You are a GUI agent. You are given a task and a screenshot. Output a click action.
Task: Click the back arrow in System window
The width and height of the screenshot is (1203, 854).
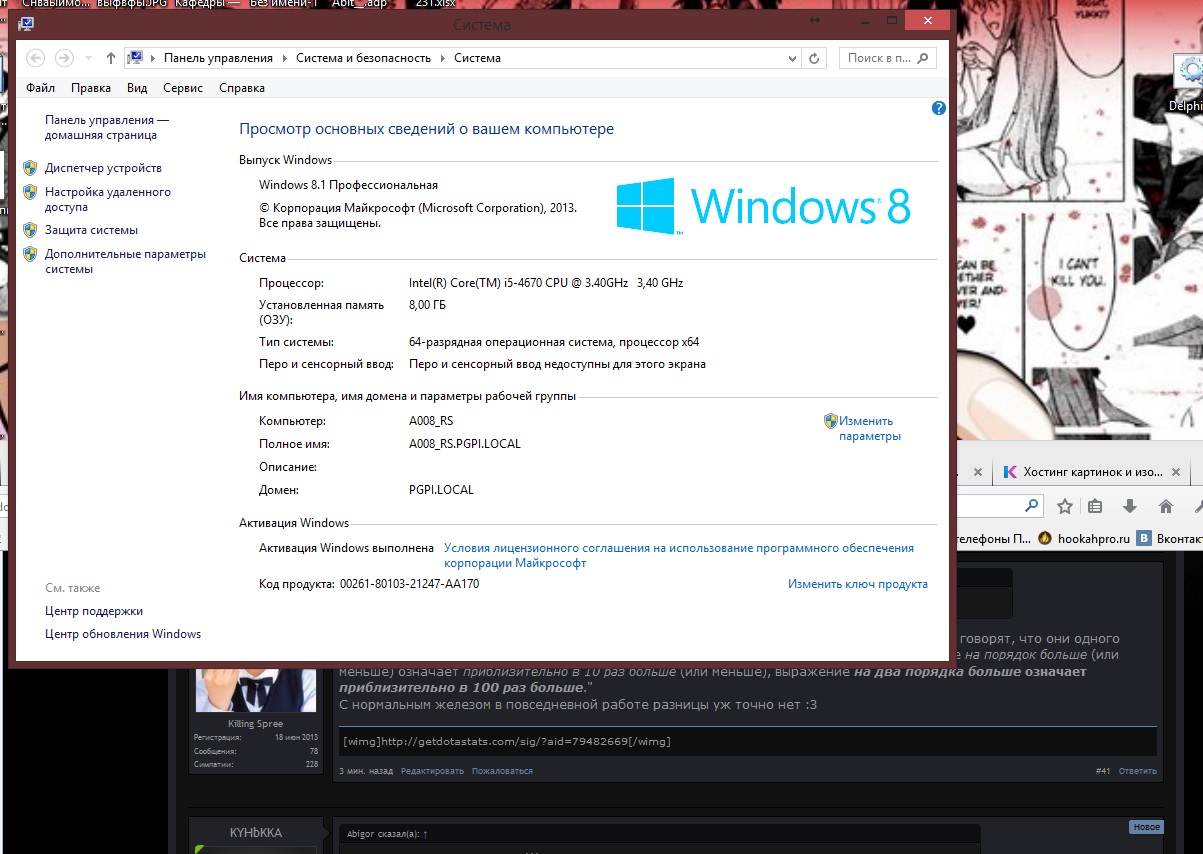click(x=36, y=58)
